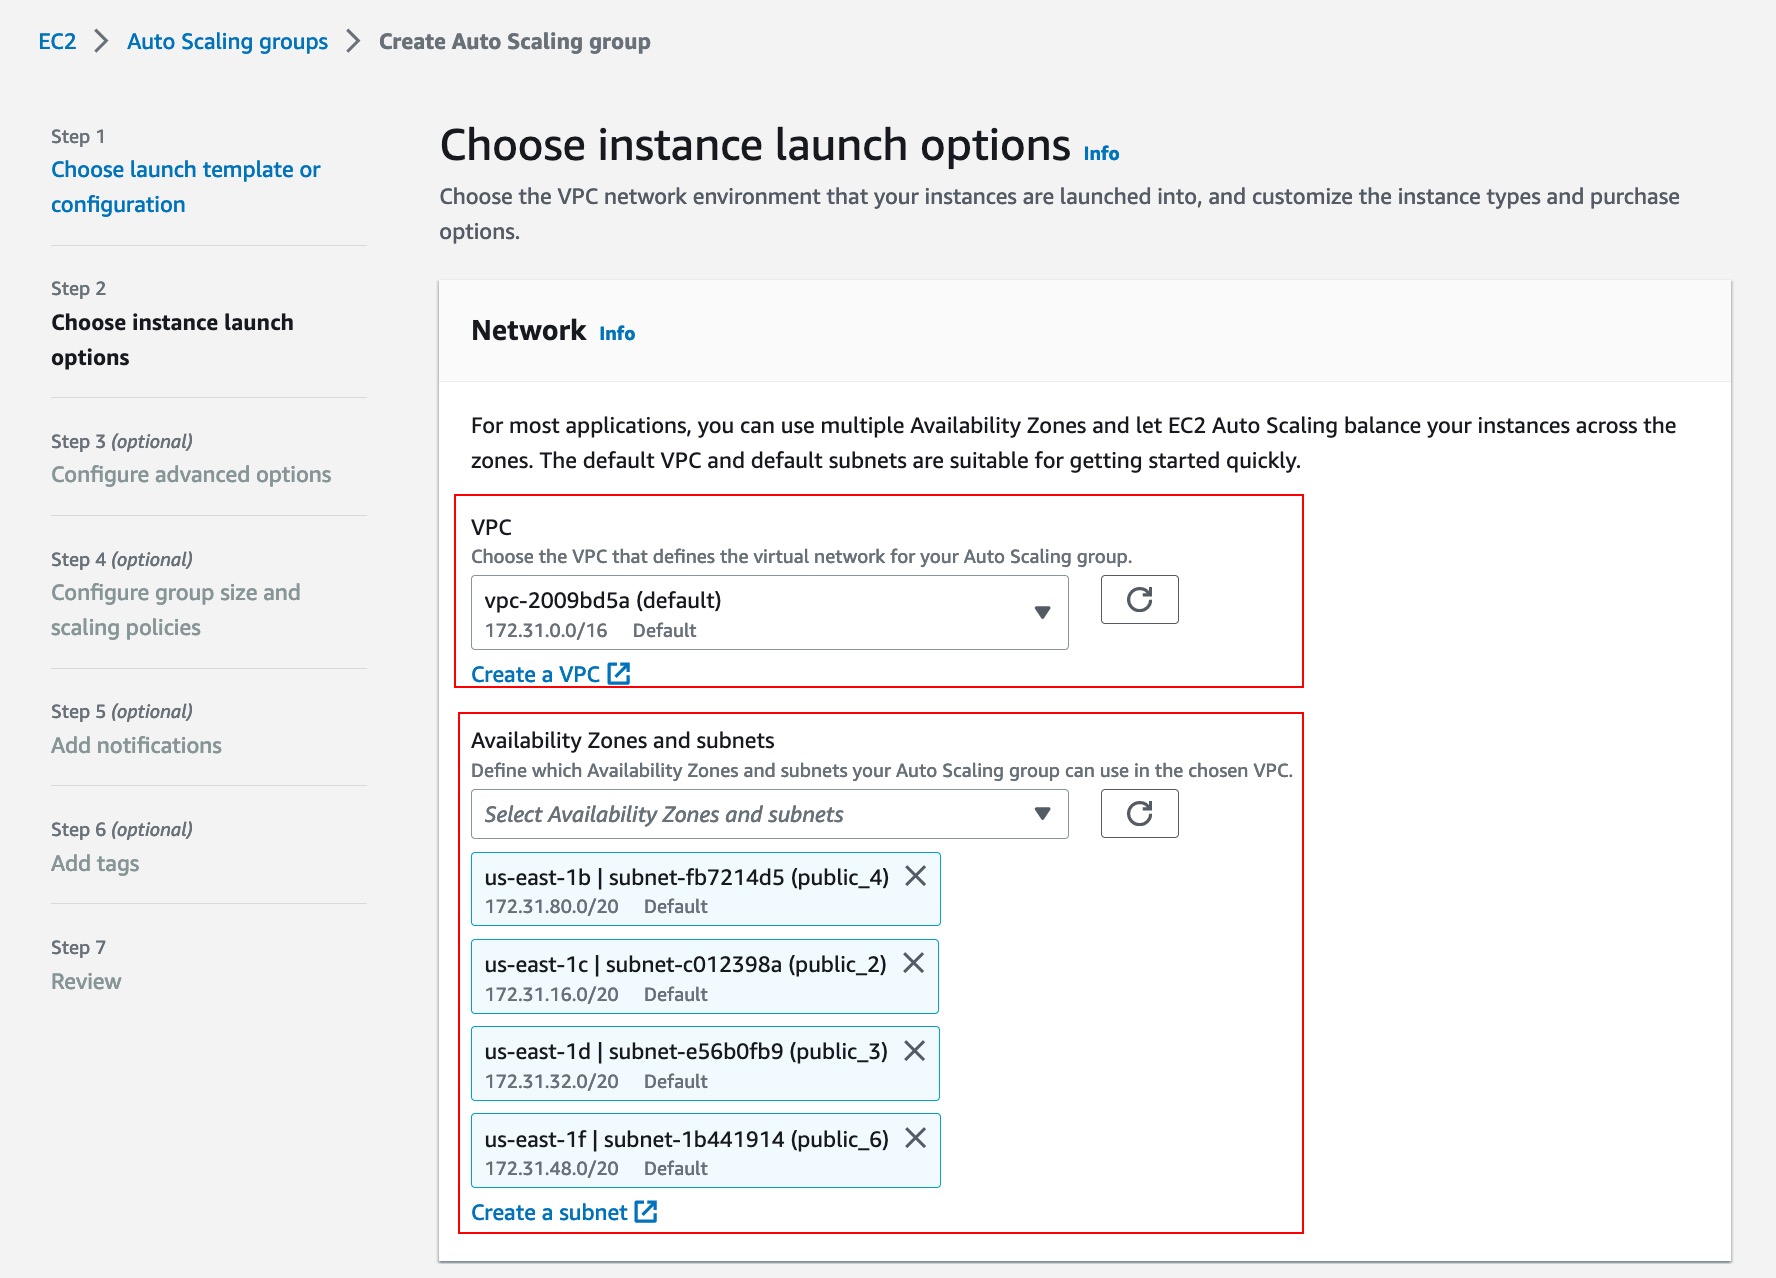Image resolution: width=1776 pixels, height=1278 pixels.
Task: Remove the us-east-1c subnet-c012398a entry
Action: coord(913,963)
